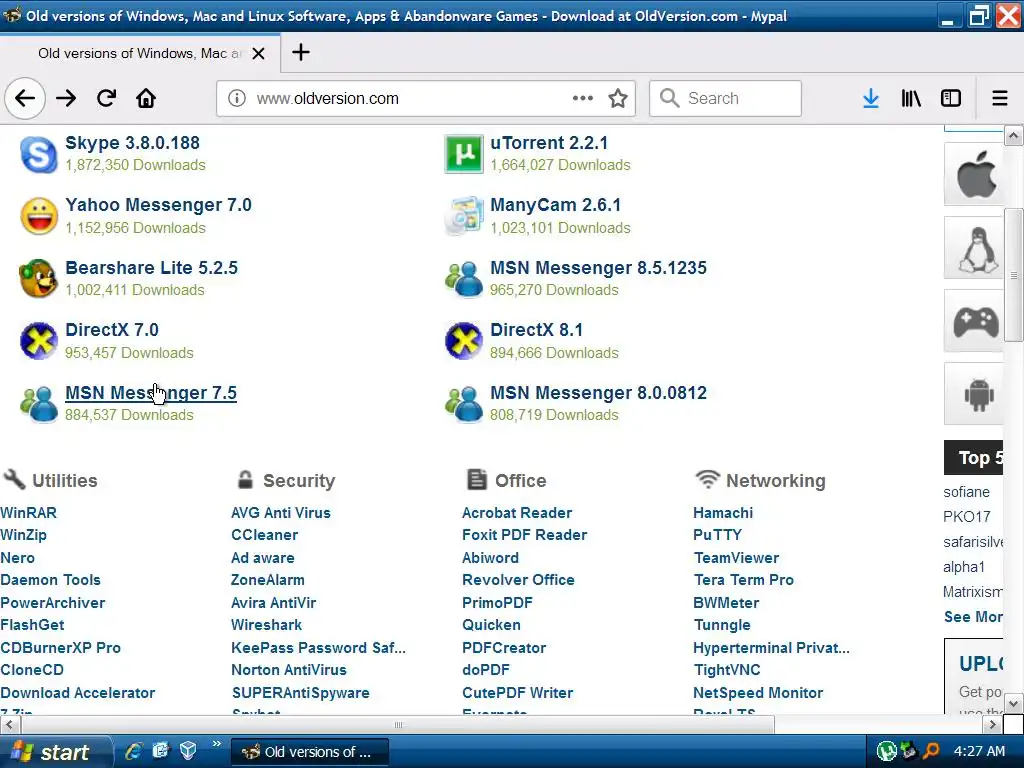Open the TeamViewer link
Screen dimensions: 1024x768
click(x=736, y=558)
